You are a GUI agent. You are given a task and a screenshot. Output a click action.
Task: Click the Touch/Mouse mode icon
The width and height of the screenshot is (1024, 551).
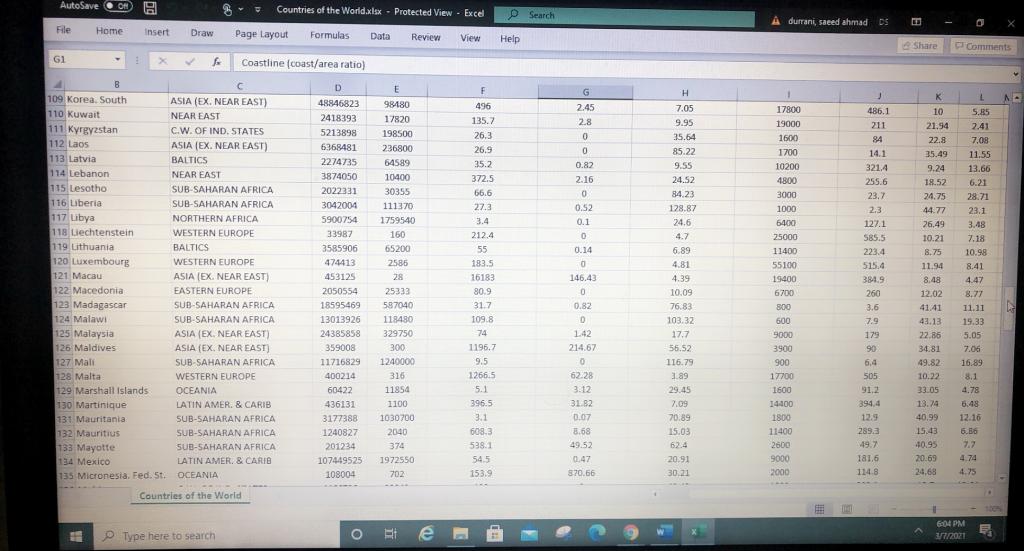click(227, 9)
